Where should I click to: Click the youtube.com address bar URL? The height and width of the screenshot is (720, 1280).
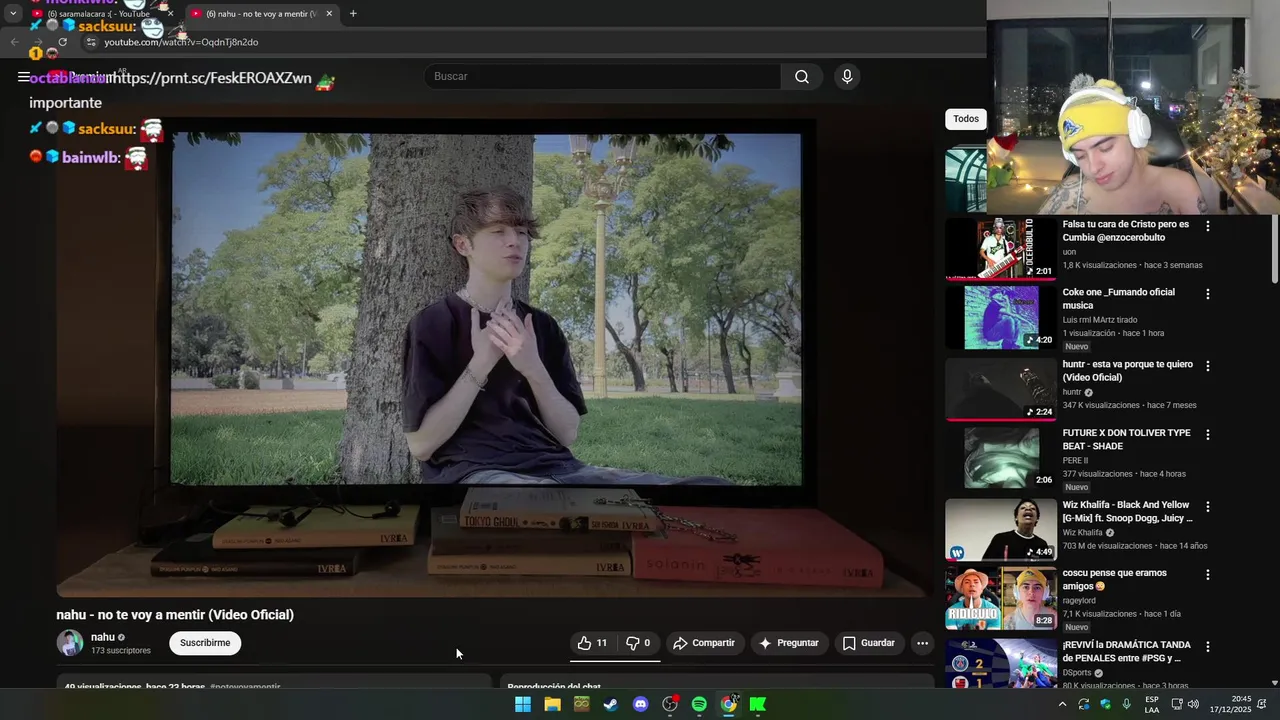[x=181, y=42]
